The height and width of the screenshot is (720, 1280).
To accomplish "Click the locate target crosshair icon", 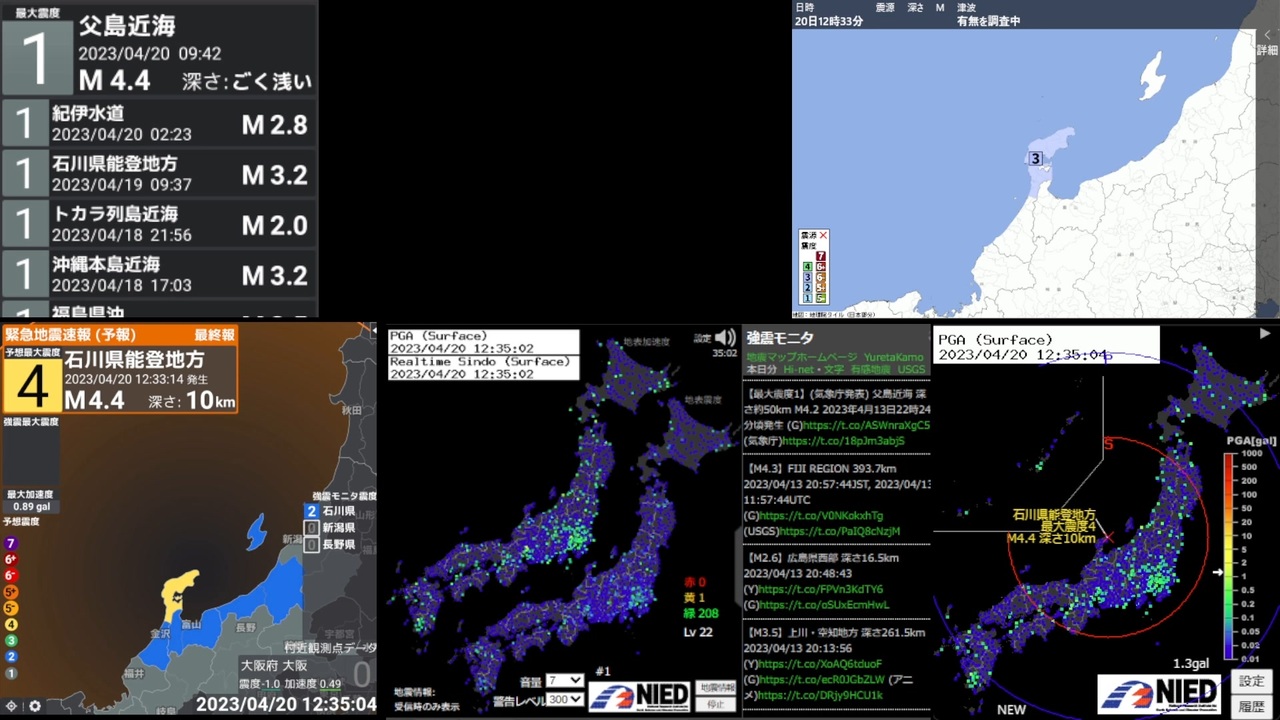I will (x=12, y=706).
